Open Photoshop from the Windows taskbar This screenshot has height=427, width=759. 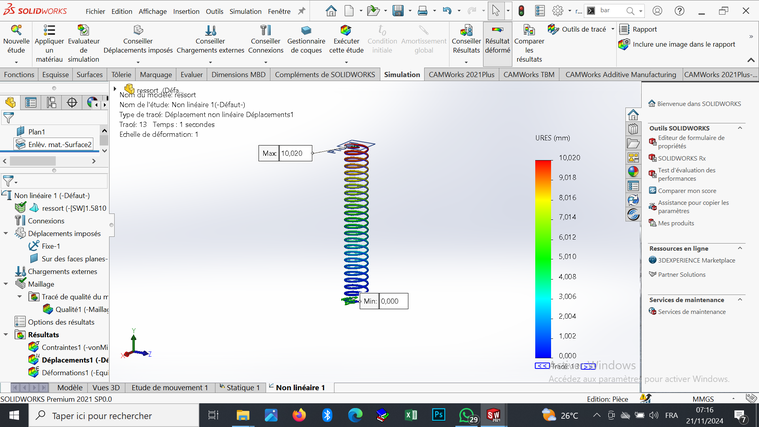tap(438, 414)
